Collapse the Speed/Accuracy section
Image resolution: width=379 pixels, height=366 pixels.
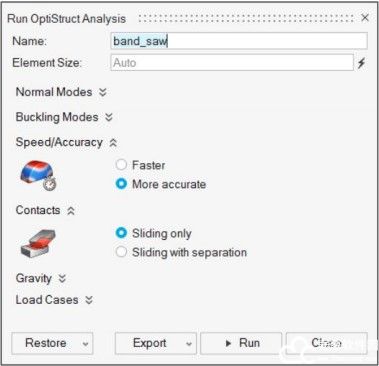(113, 143)
